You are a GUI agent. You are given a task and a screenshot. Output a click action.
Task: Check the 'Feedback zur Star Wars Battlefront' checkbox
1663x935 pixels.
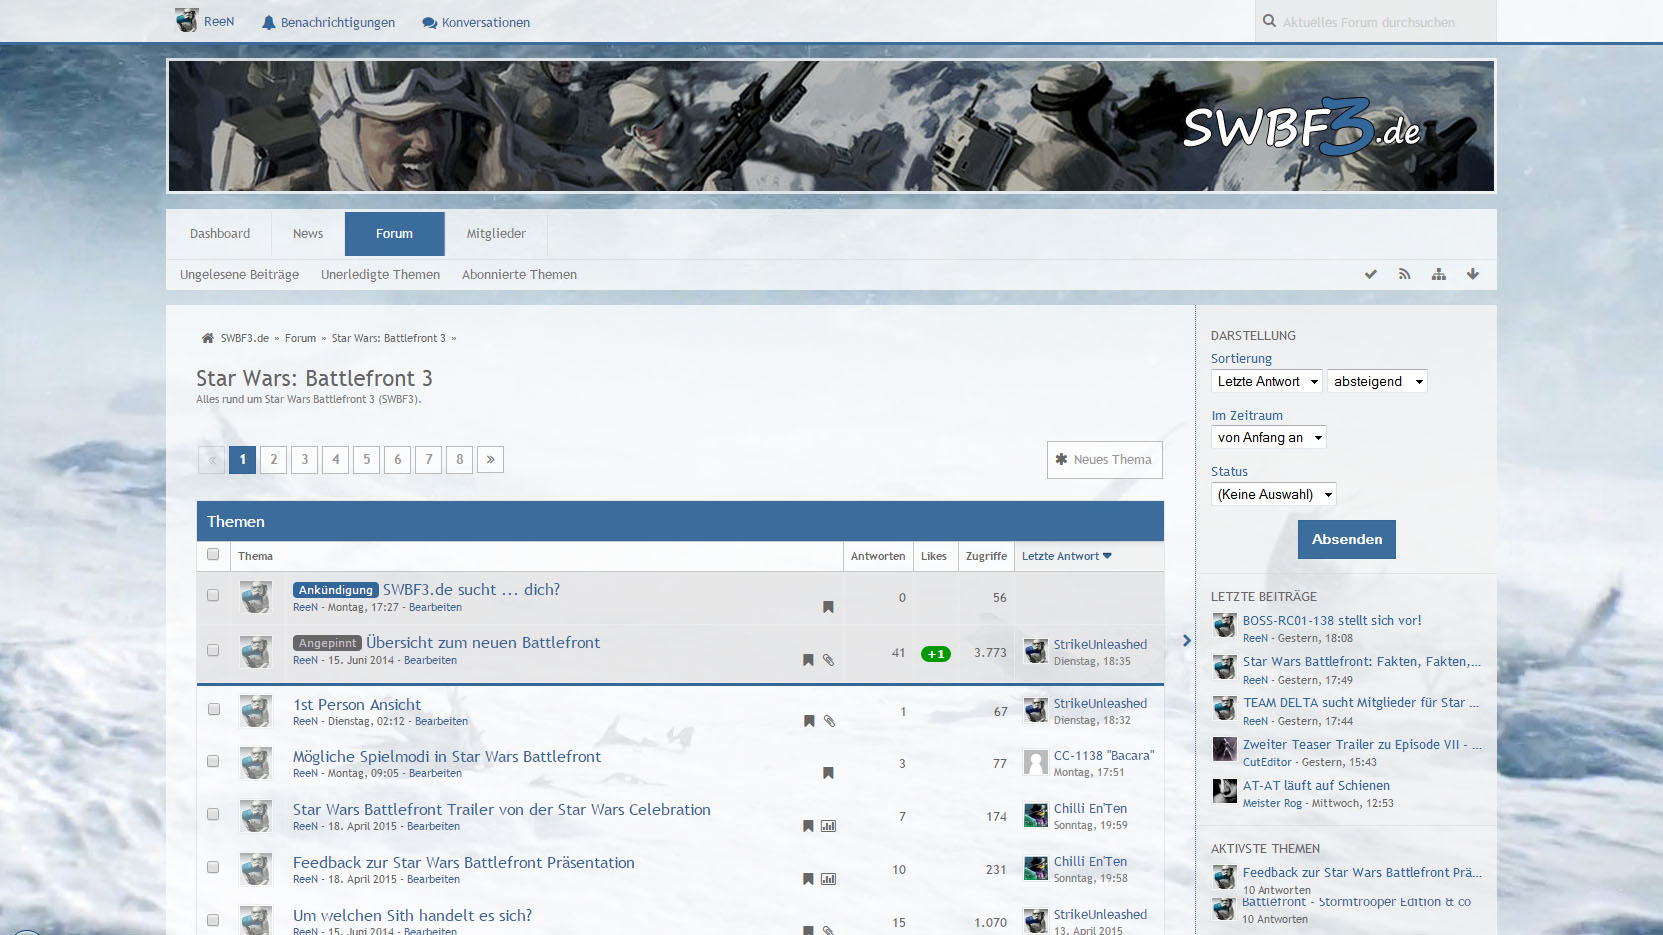click(213, 867)
